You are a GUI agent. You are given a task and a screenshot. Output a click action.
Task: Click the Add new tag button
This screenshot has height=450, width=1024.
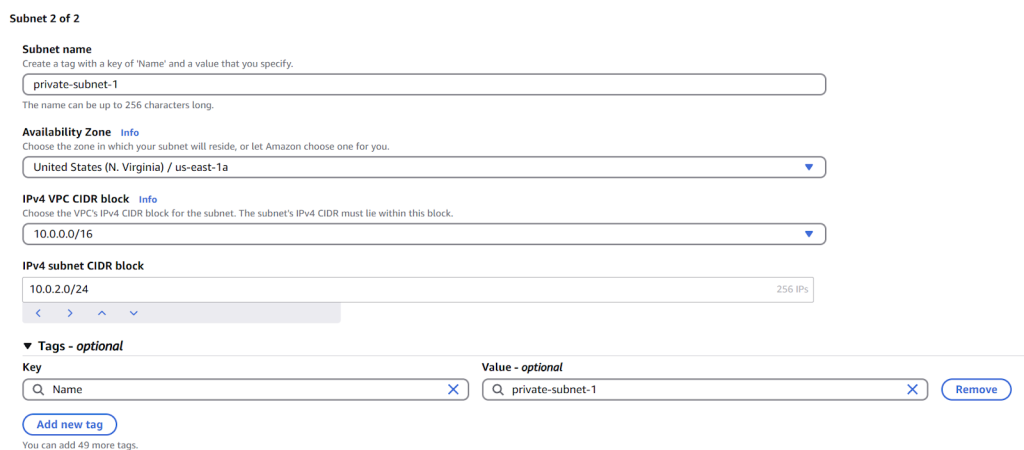click(70, 425)
